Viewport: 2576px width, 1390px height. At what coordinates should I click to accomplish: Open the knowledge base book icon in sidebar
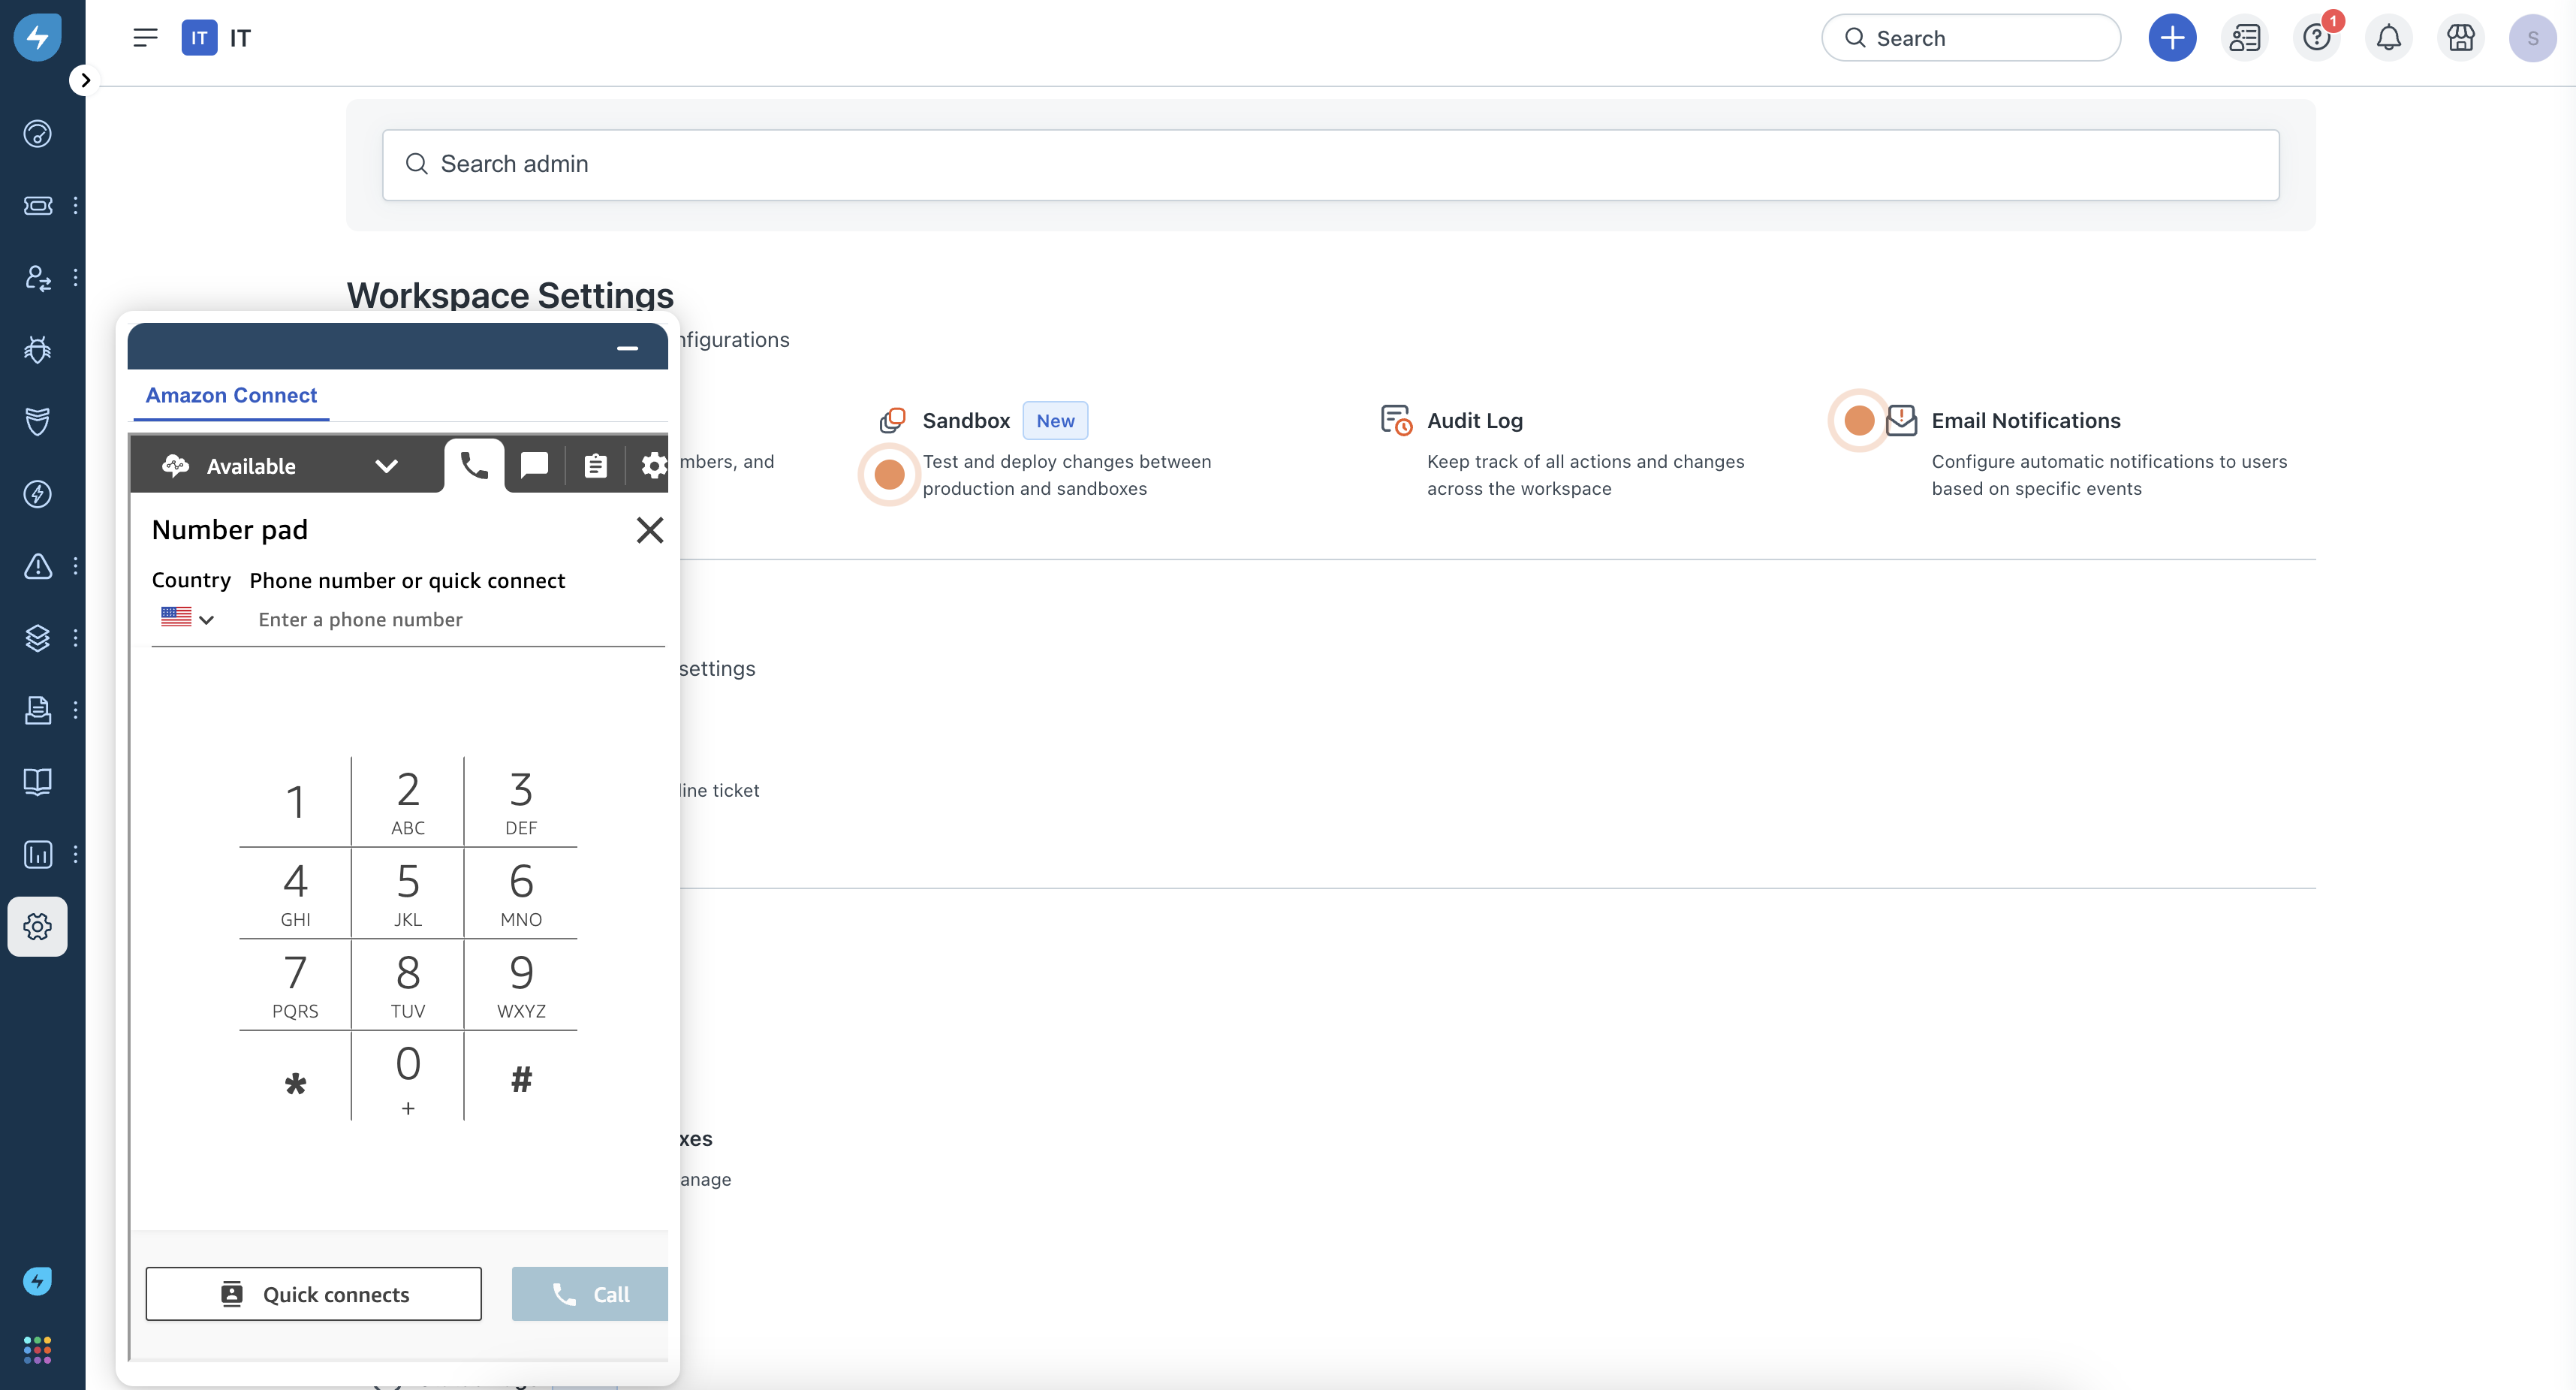(38, 781)
